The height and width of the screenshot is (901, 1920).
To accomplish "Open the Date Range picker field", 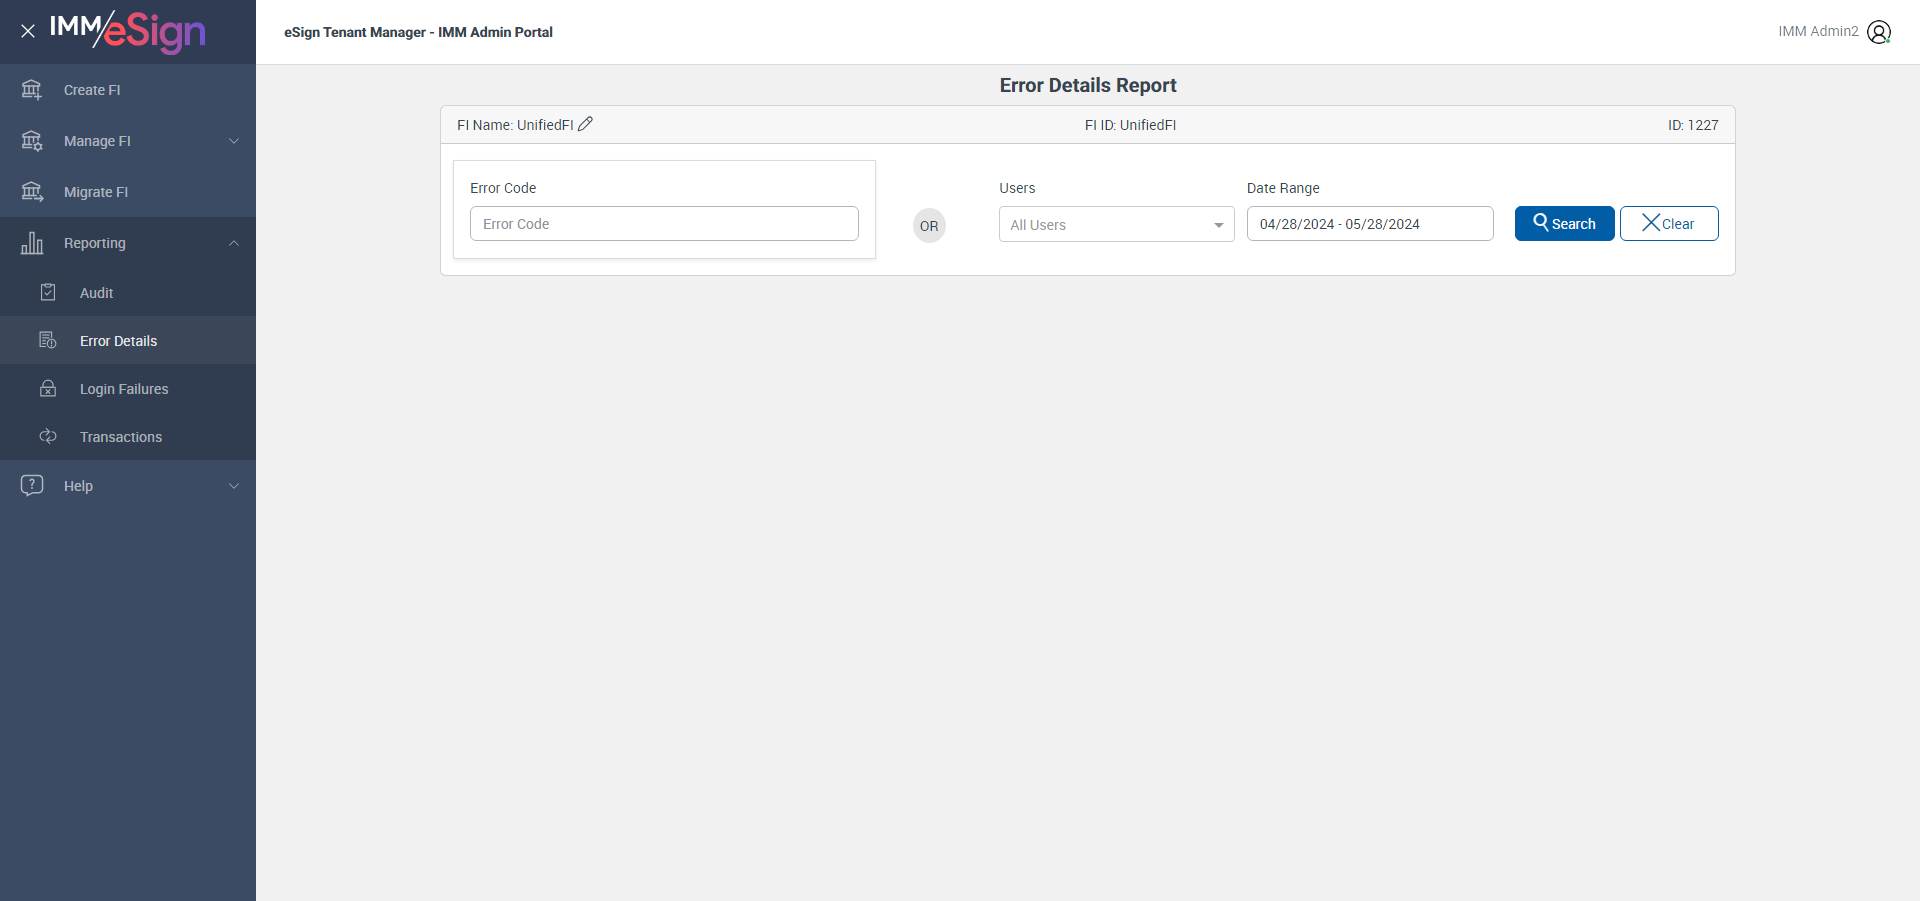I will (x=1369, y=224).
